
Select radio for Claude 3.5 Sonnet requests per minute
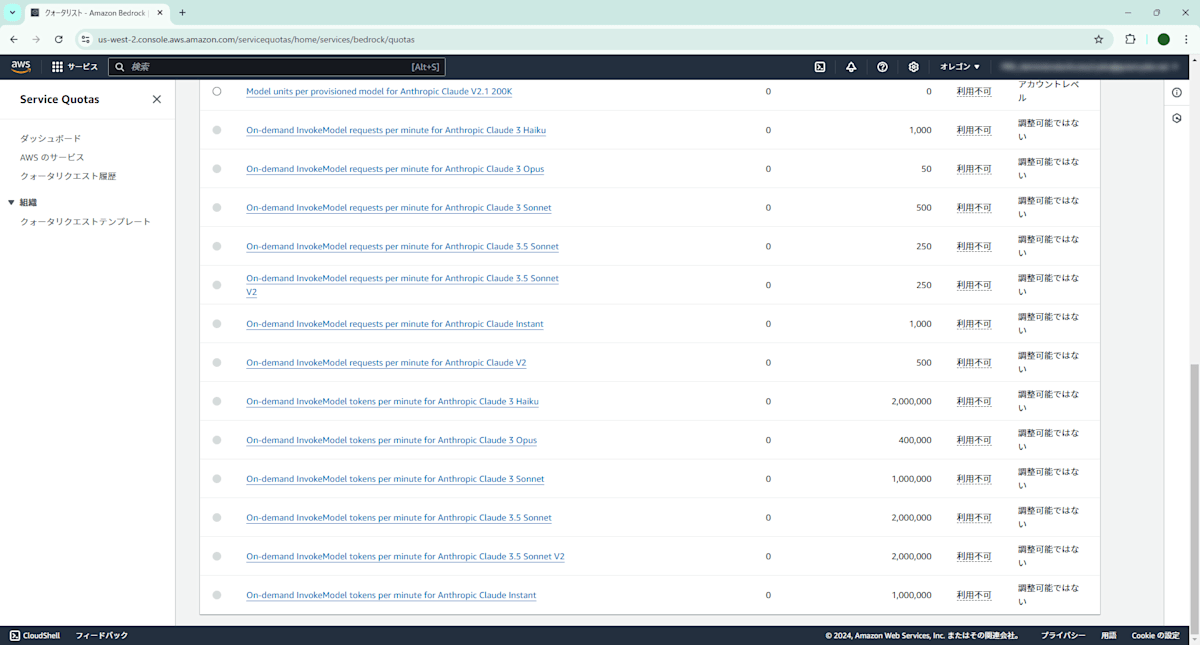[217, 246]
